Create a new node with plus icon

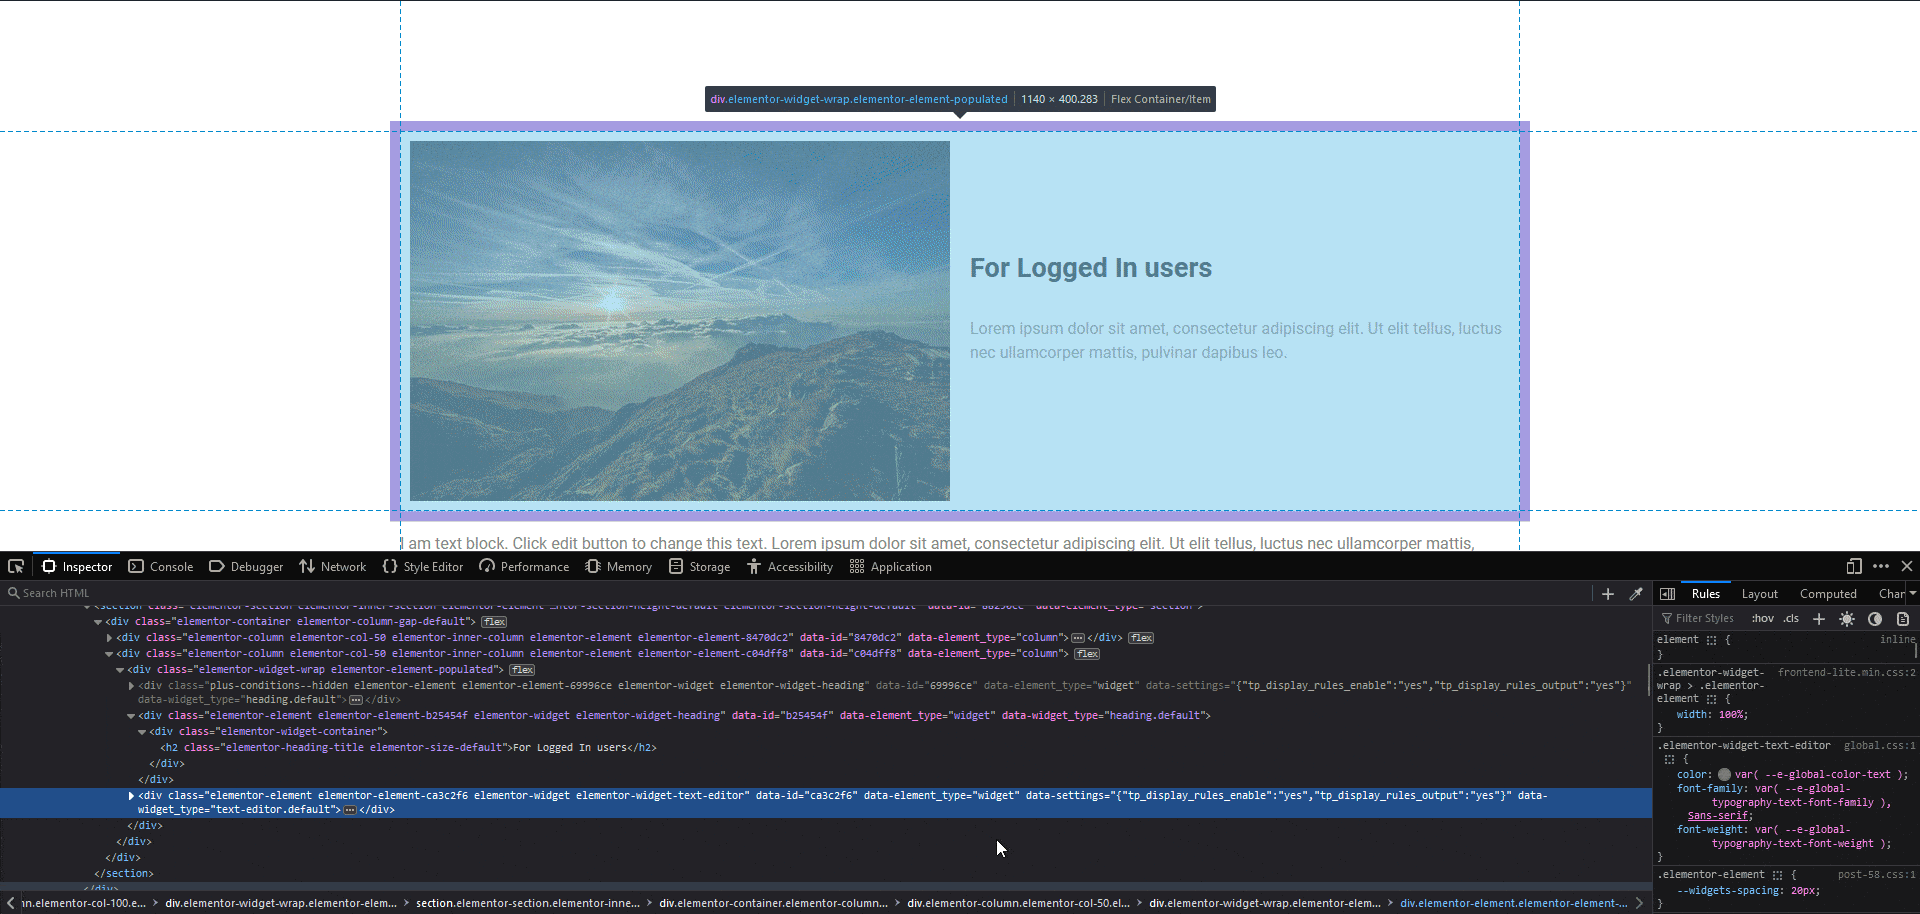tap(1608, 594)
